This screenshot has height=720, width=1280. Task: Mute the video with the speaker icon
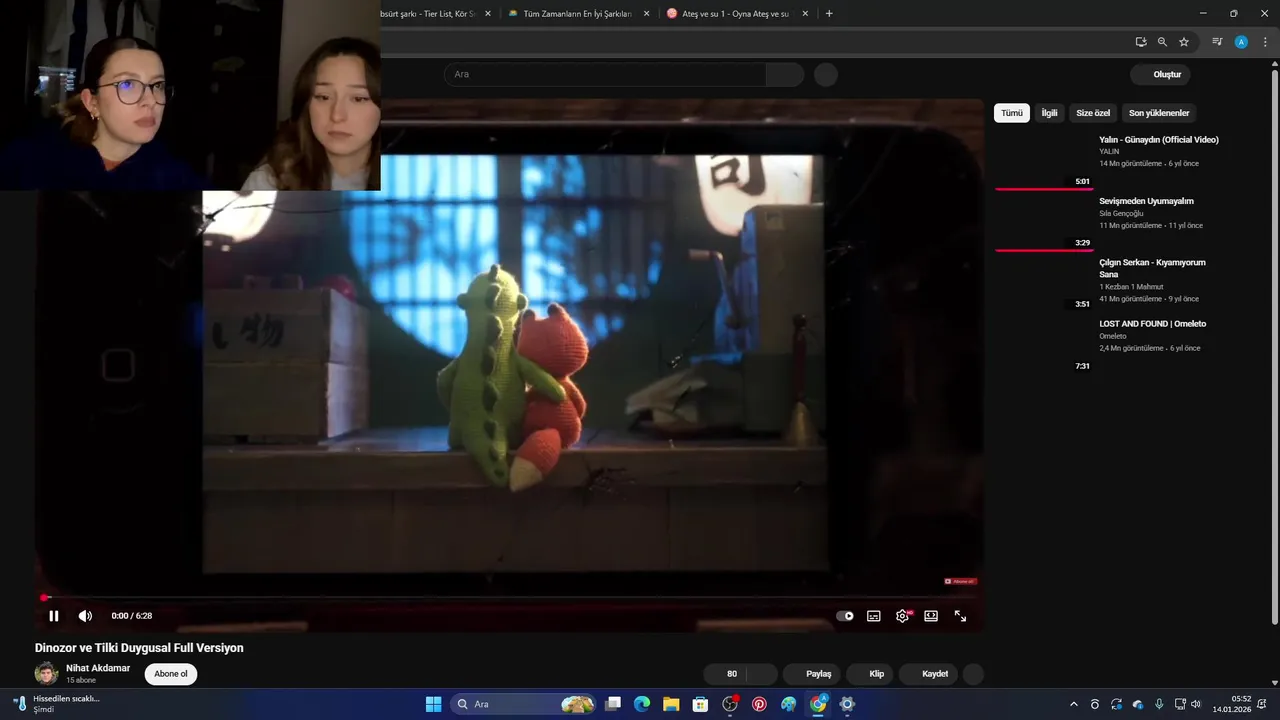[85, 616]
